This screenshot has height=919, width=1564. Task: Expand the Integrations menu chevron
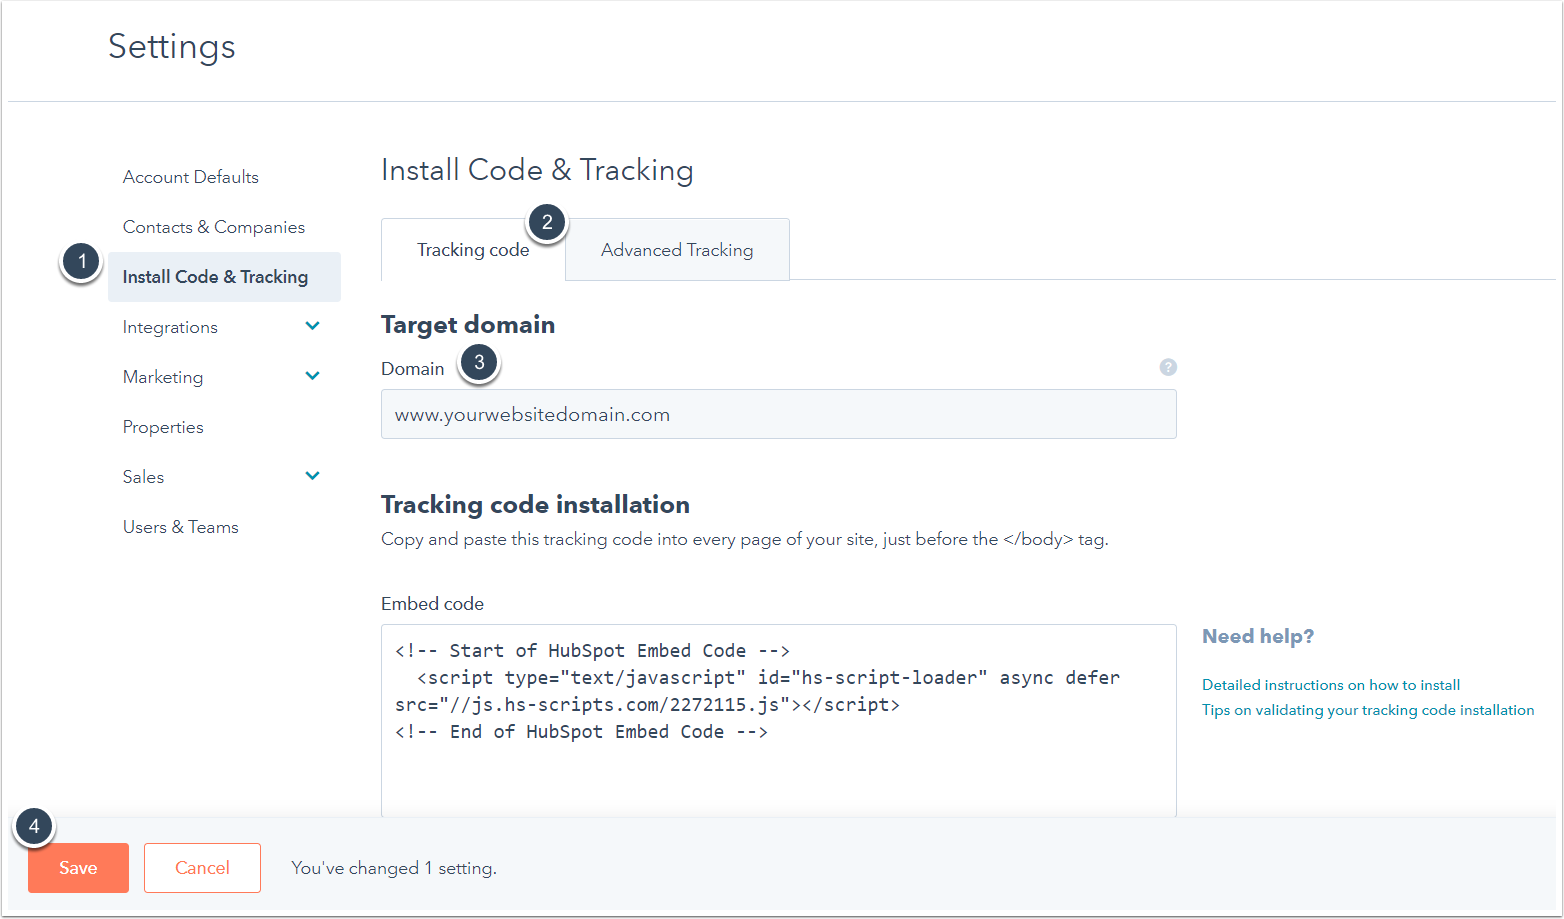coord(312,326)
